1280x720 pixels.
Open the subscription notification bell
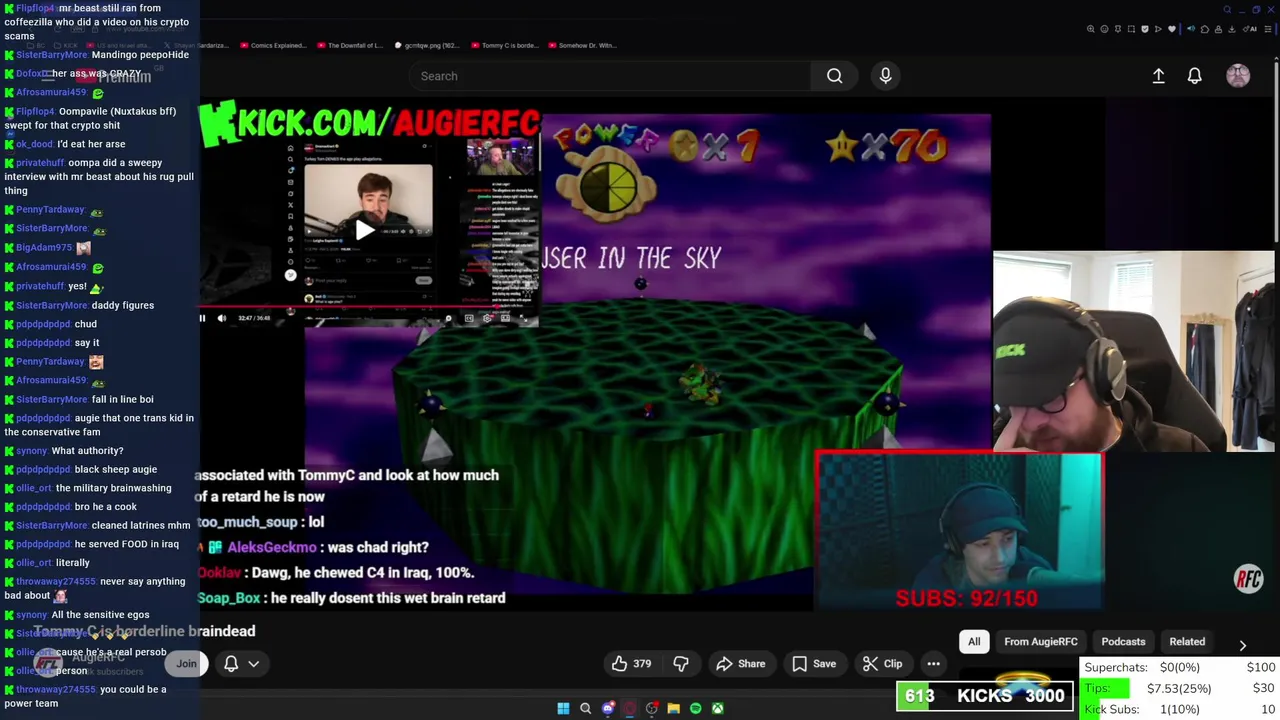click(x=231, y=663)
